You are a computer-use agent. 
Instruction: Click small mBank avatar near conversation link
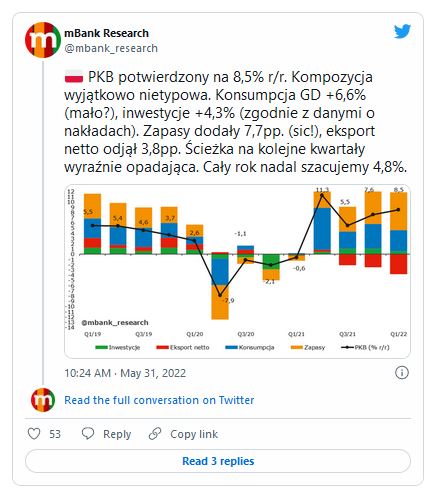pyautogui.click(x=43, y=400)
